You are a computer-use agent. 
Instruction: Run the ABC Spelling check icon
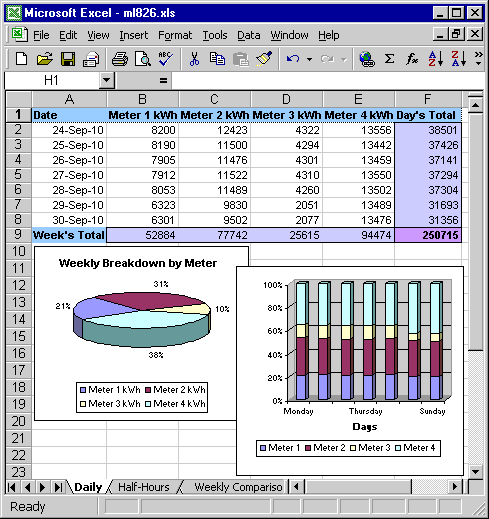tap(165, 59)
